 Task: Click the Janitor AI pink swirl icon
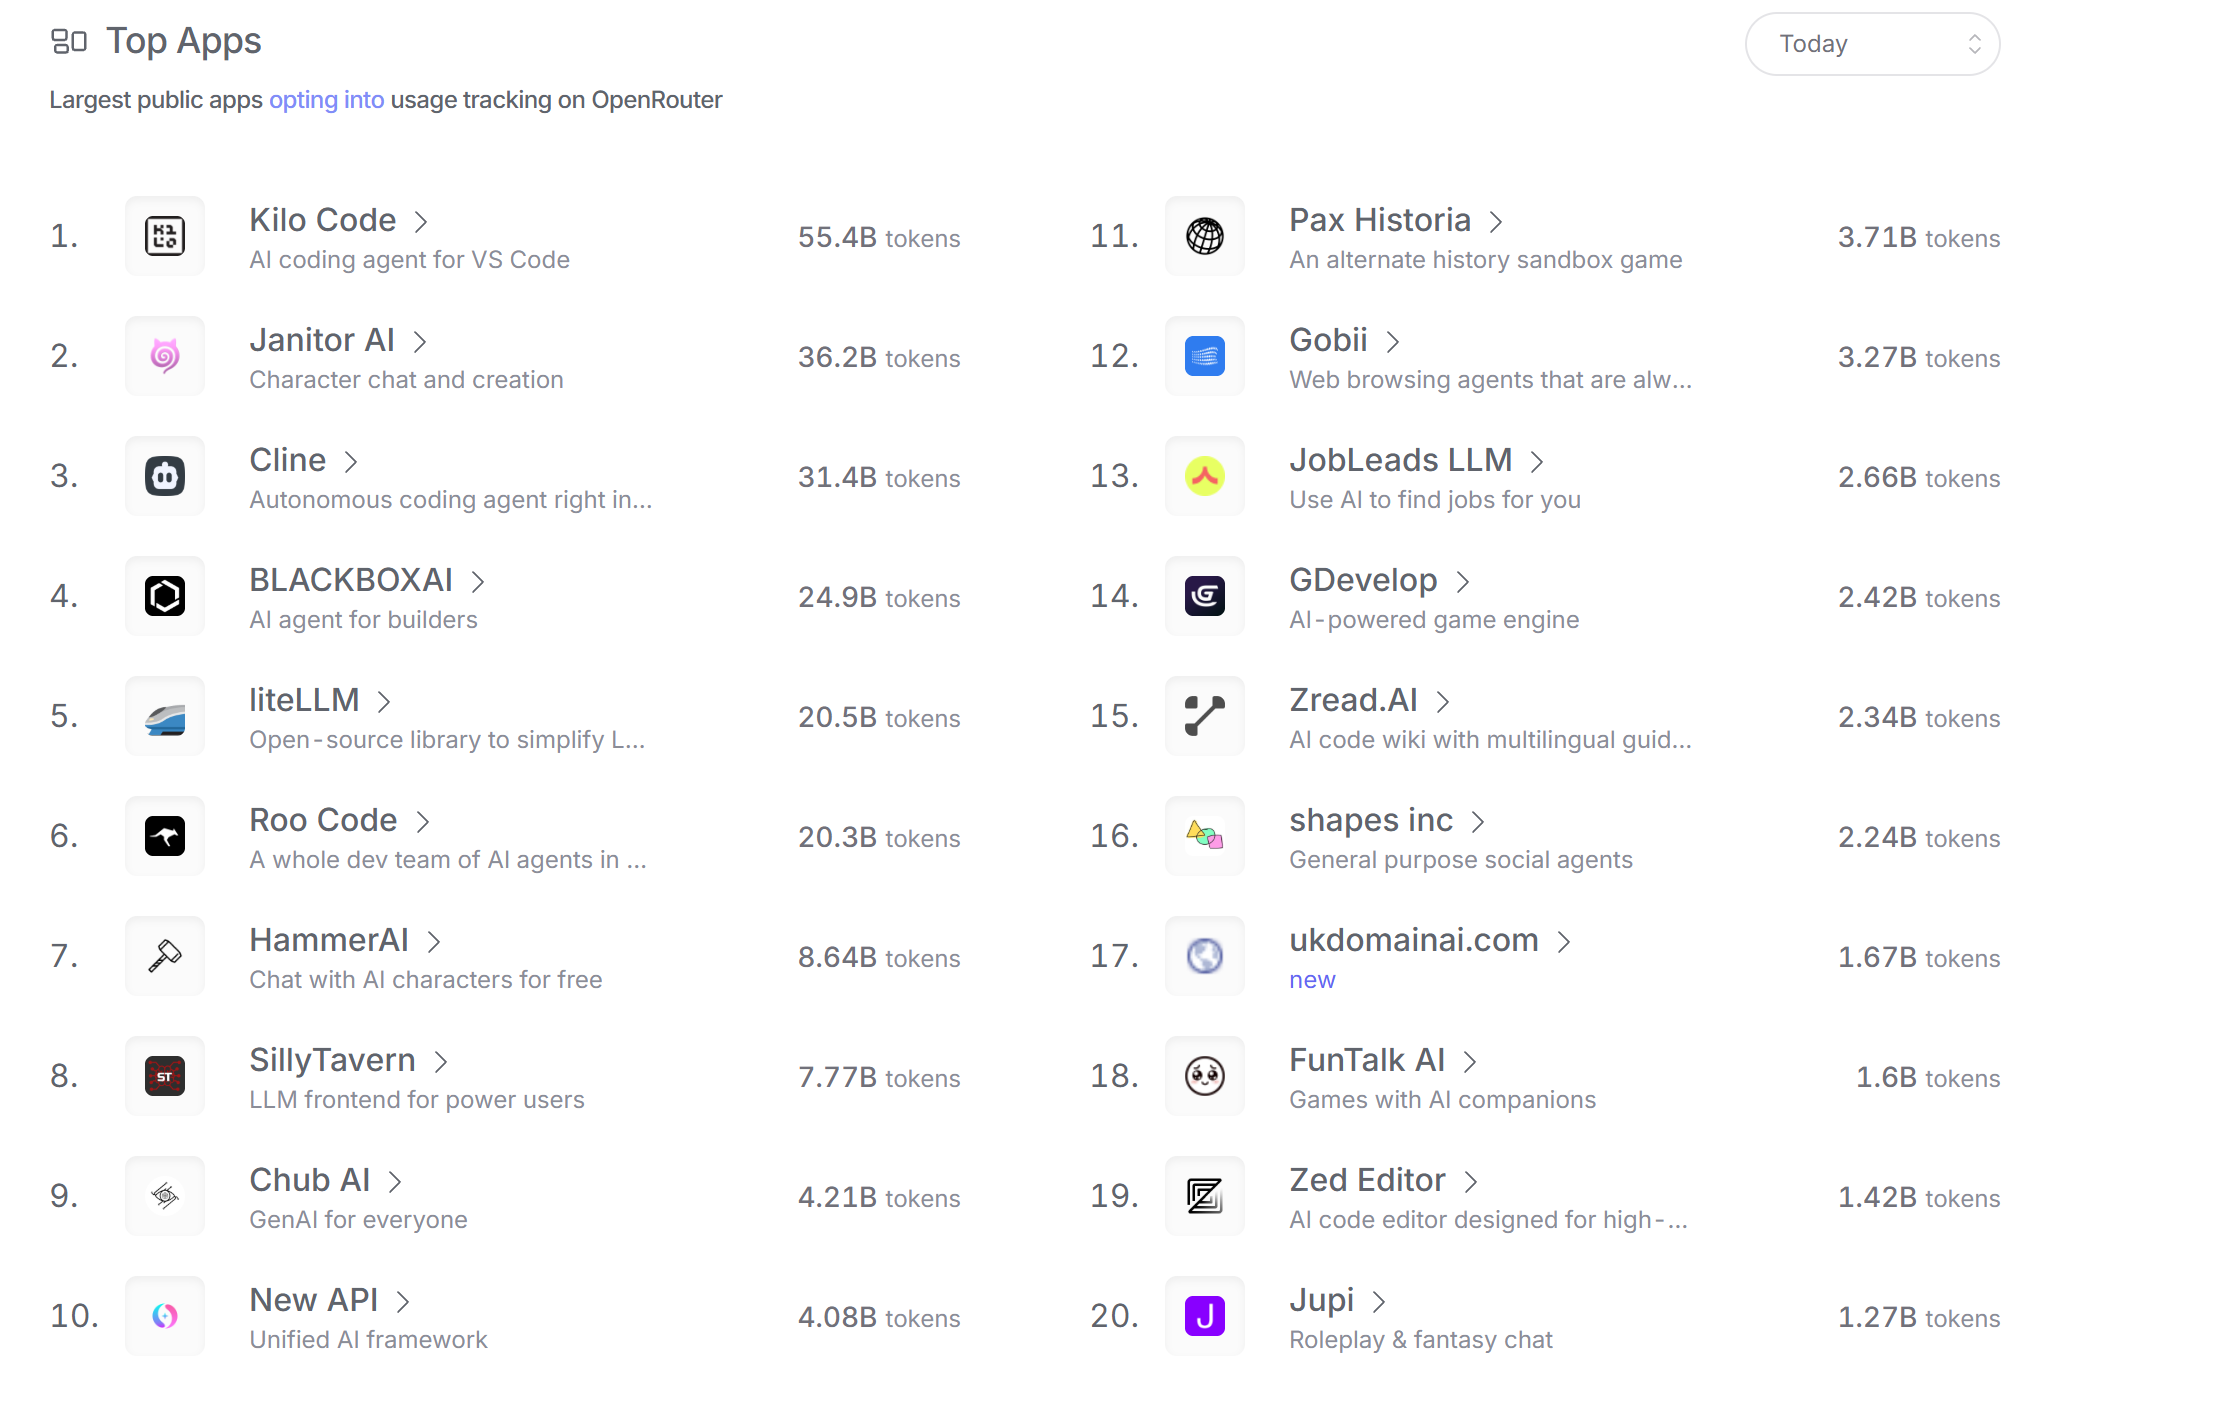click(165, 356)
